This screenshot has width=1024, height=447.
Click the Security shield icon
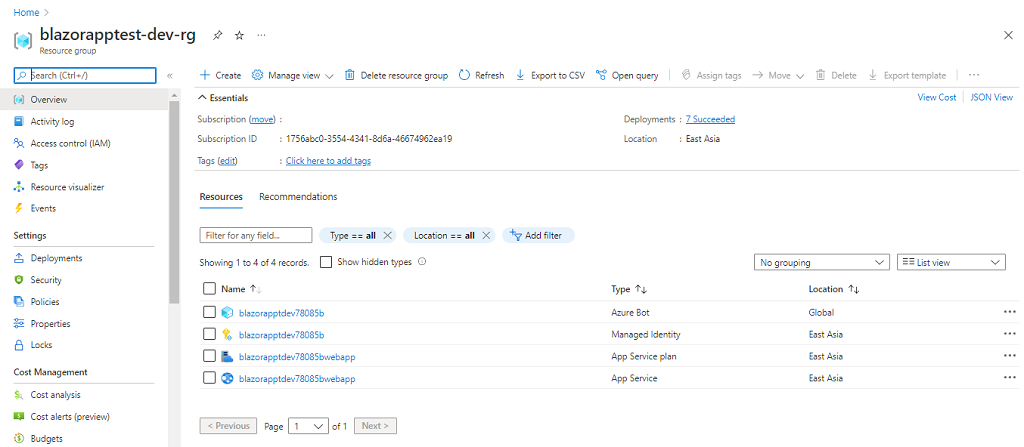click(x=19, y=280)
